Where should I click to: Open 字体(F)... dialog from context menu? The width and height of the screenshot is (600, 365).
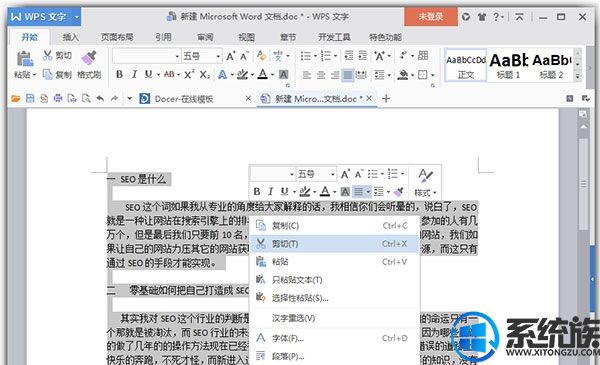334,338
